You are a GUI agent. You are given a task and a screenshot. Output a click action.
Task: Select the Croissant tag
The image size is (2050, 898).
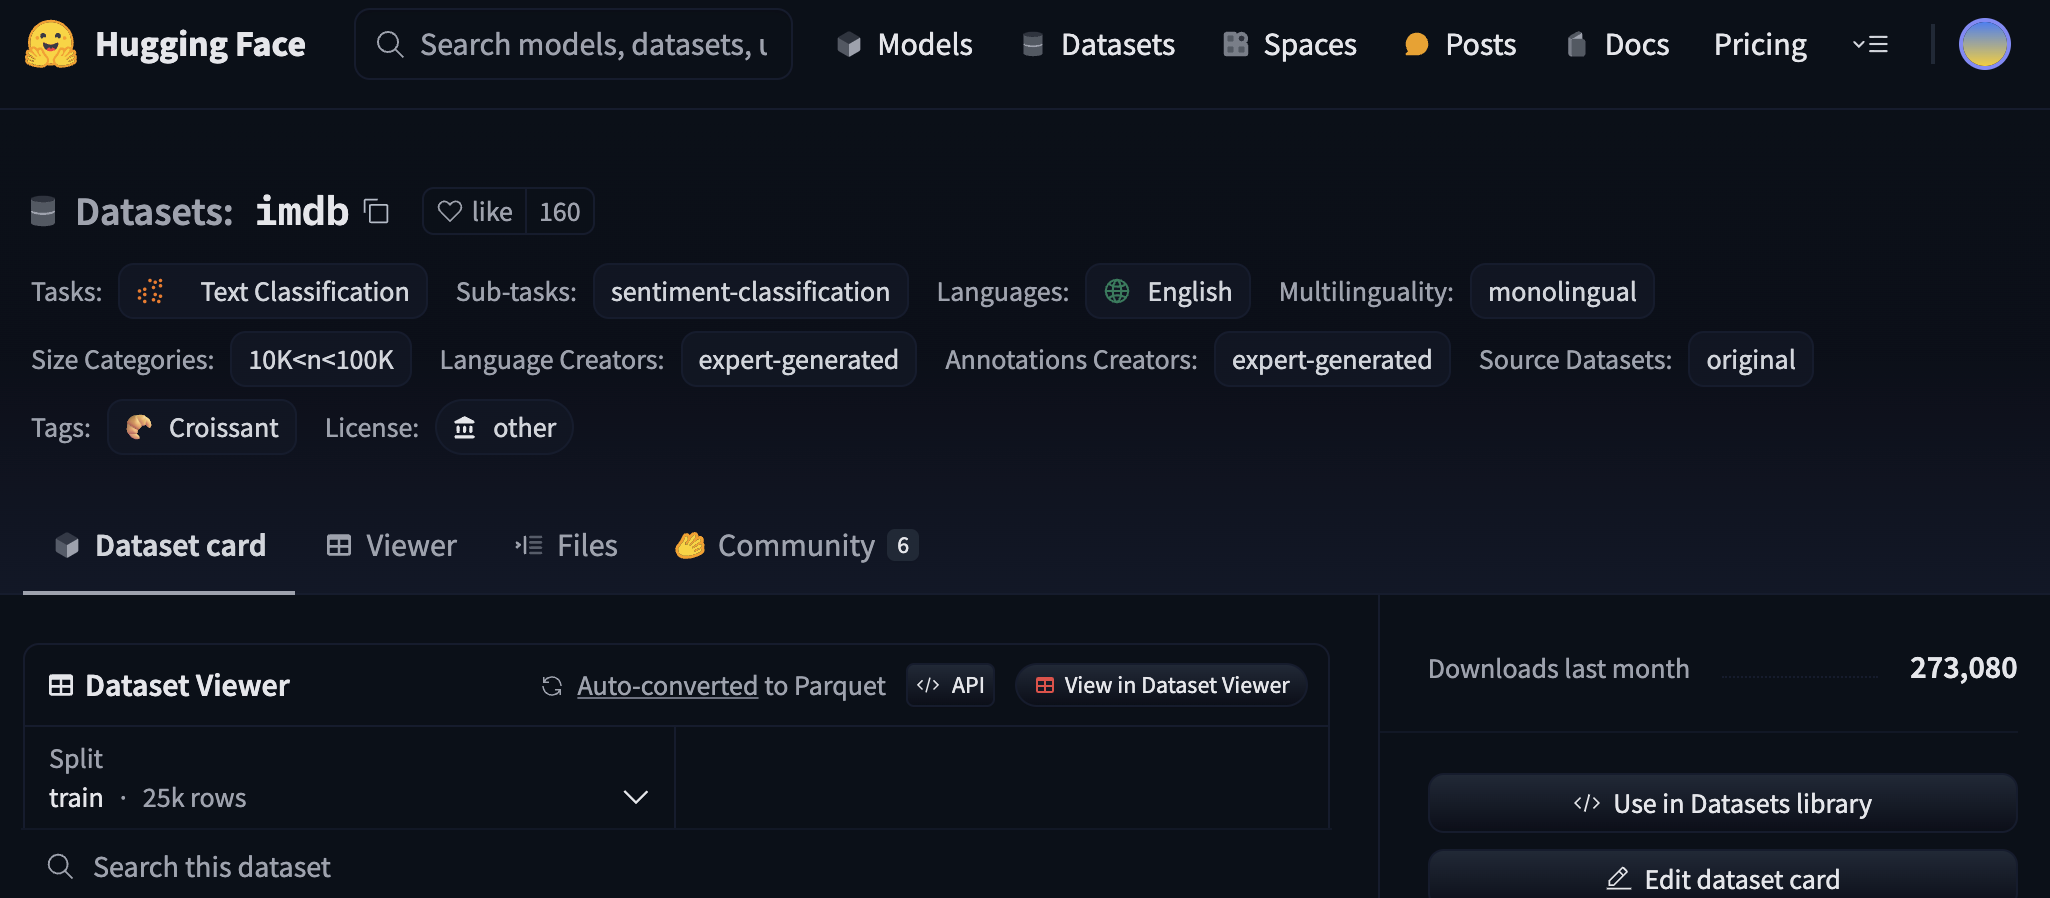(x=202, y=427)
